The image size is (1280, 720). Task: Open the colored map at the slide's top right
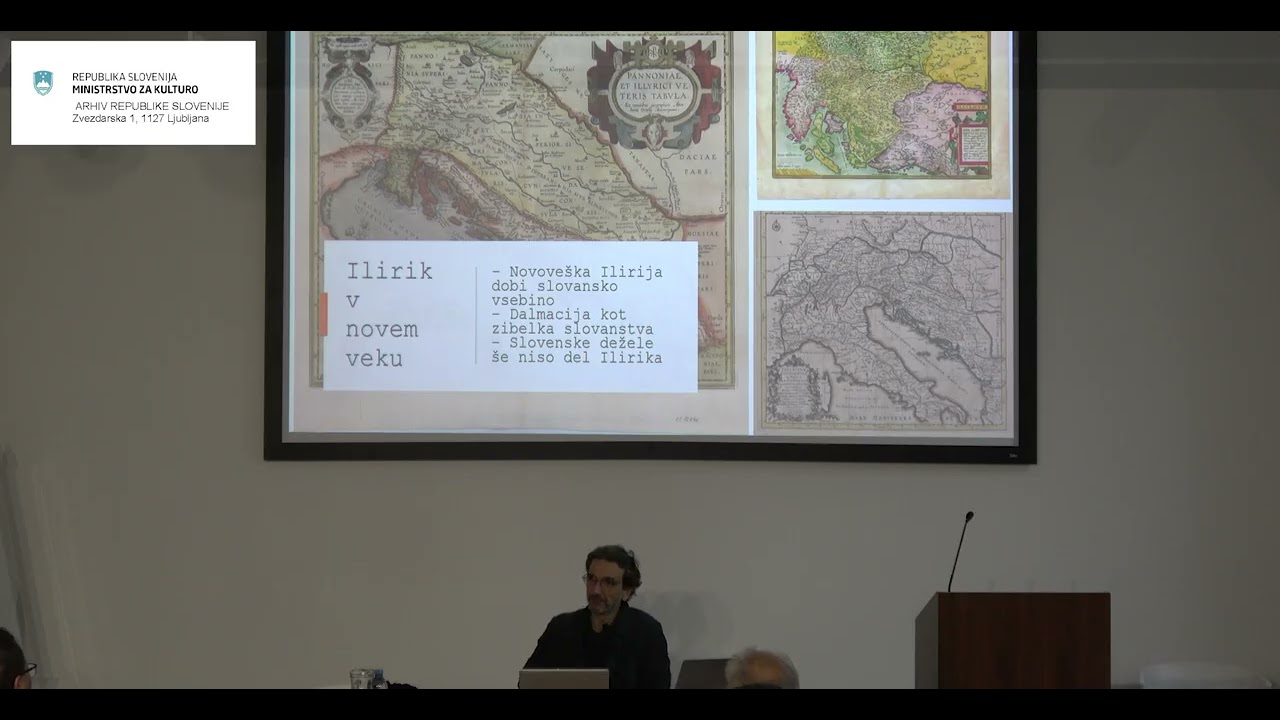(883, 114)
